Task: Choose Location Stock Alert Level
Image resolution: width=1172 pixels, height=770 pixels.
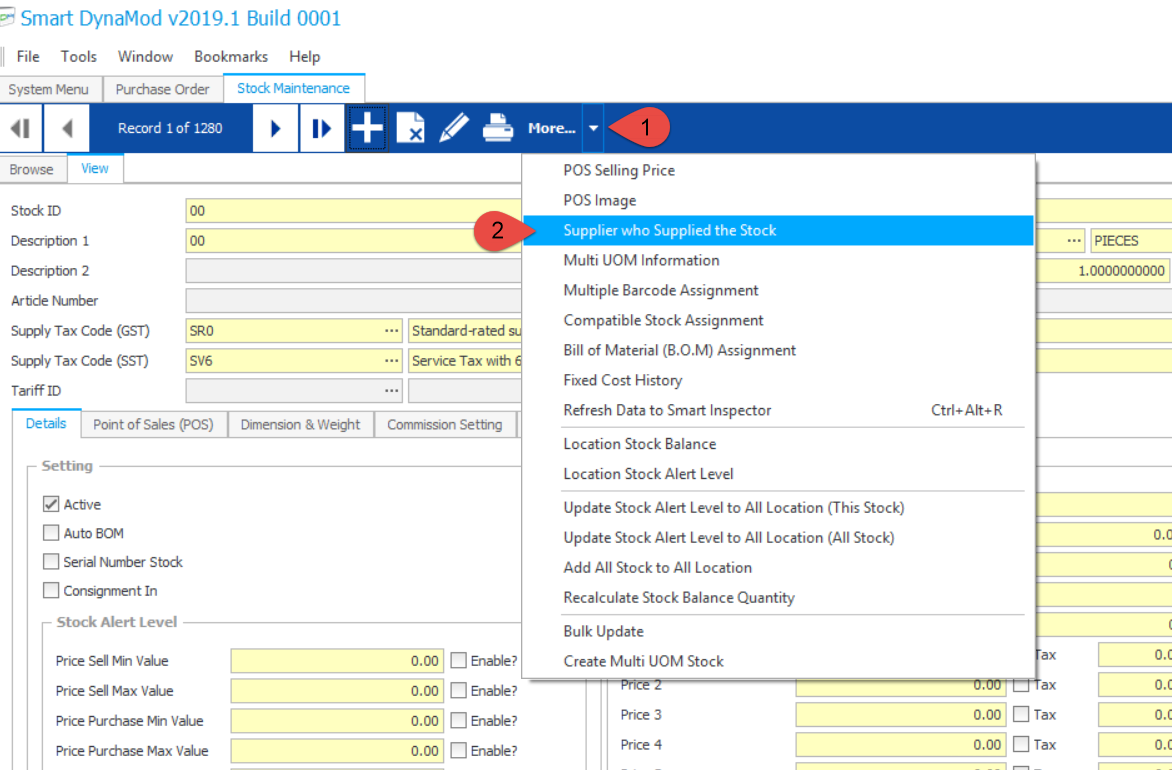Action: [x=778, y=474]
